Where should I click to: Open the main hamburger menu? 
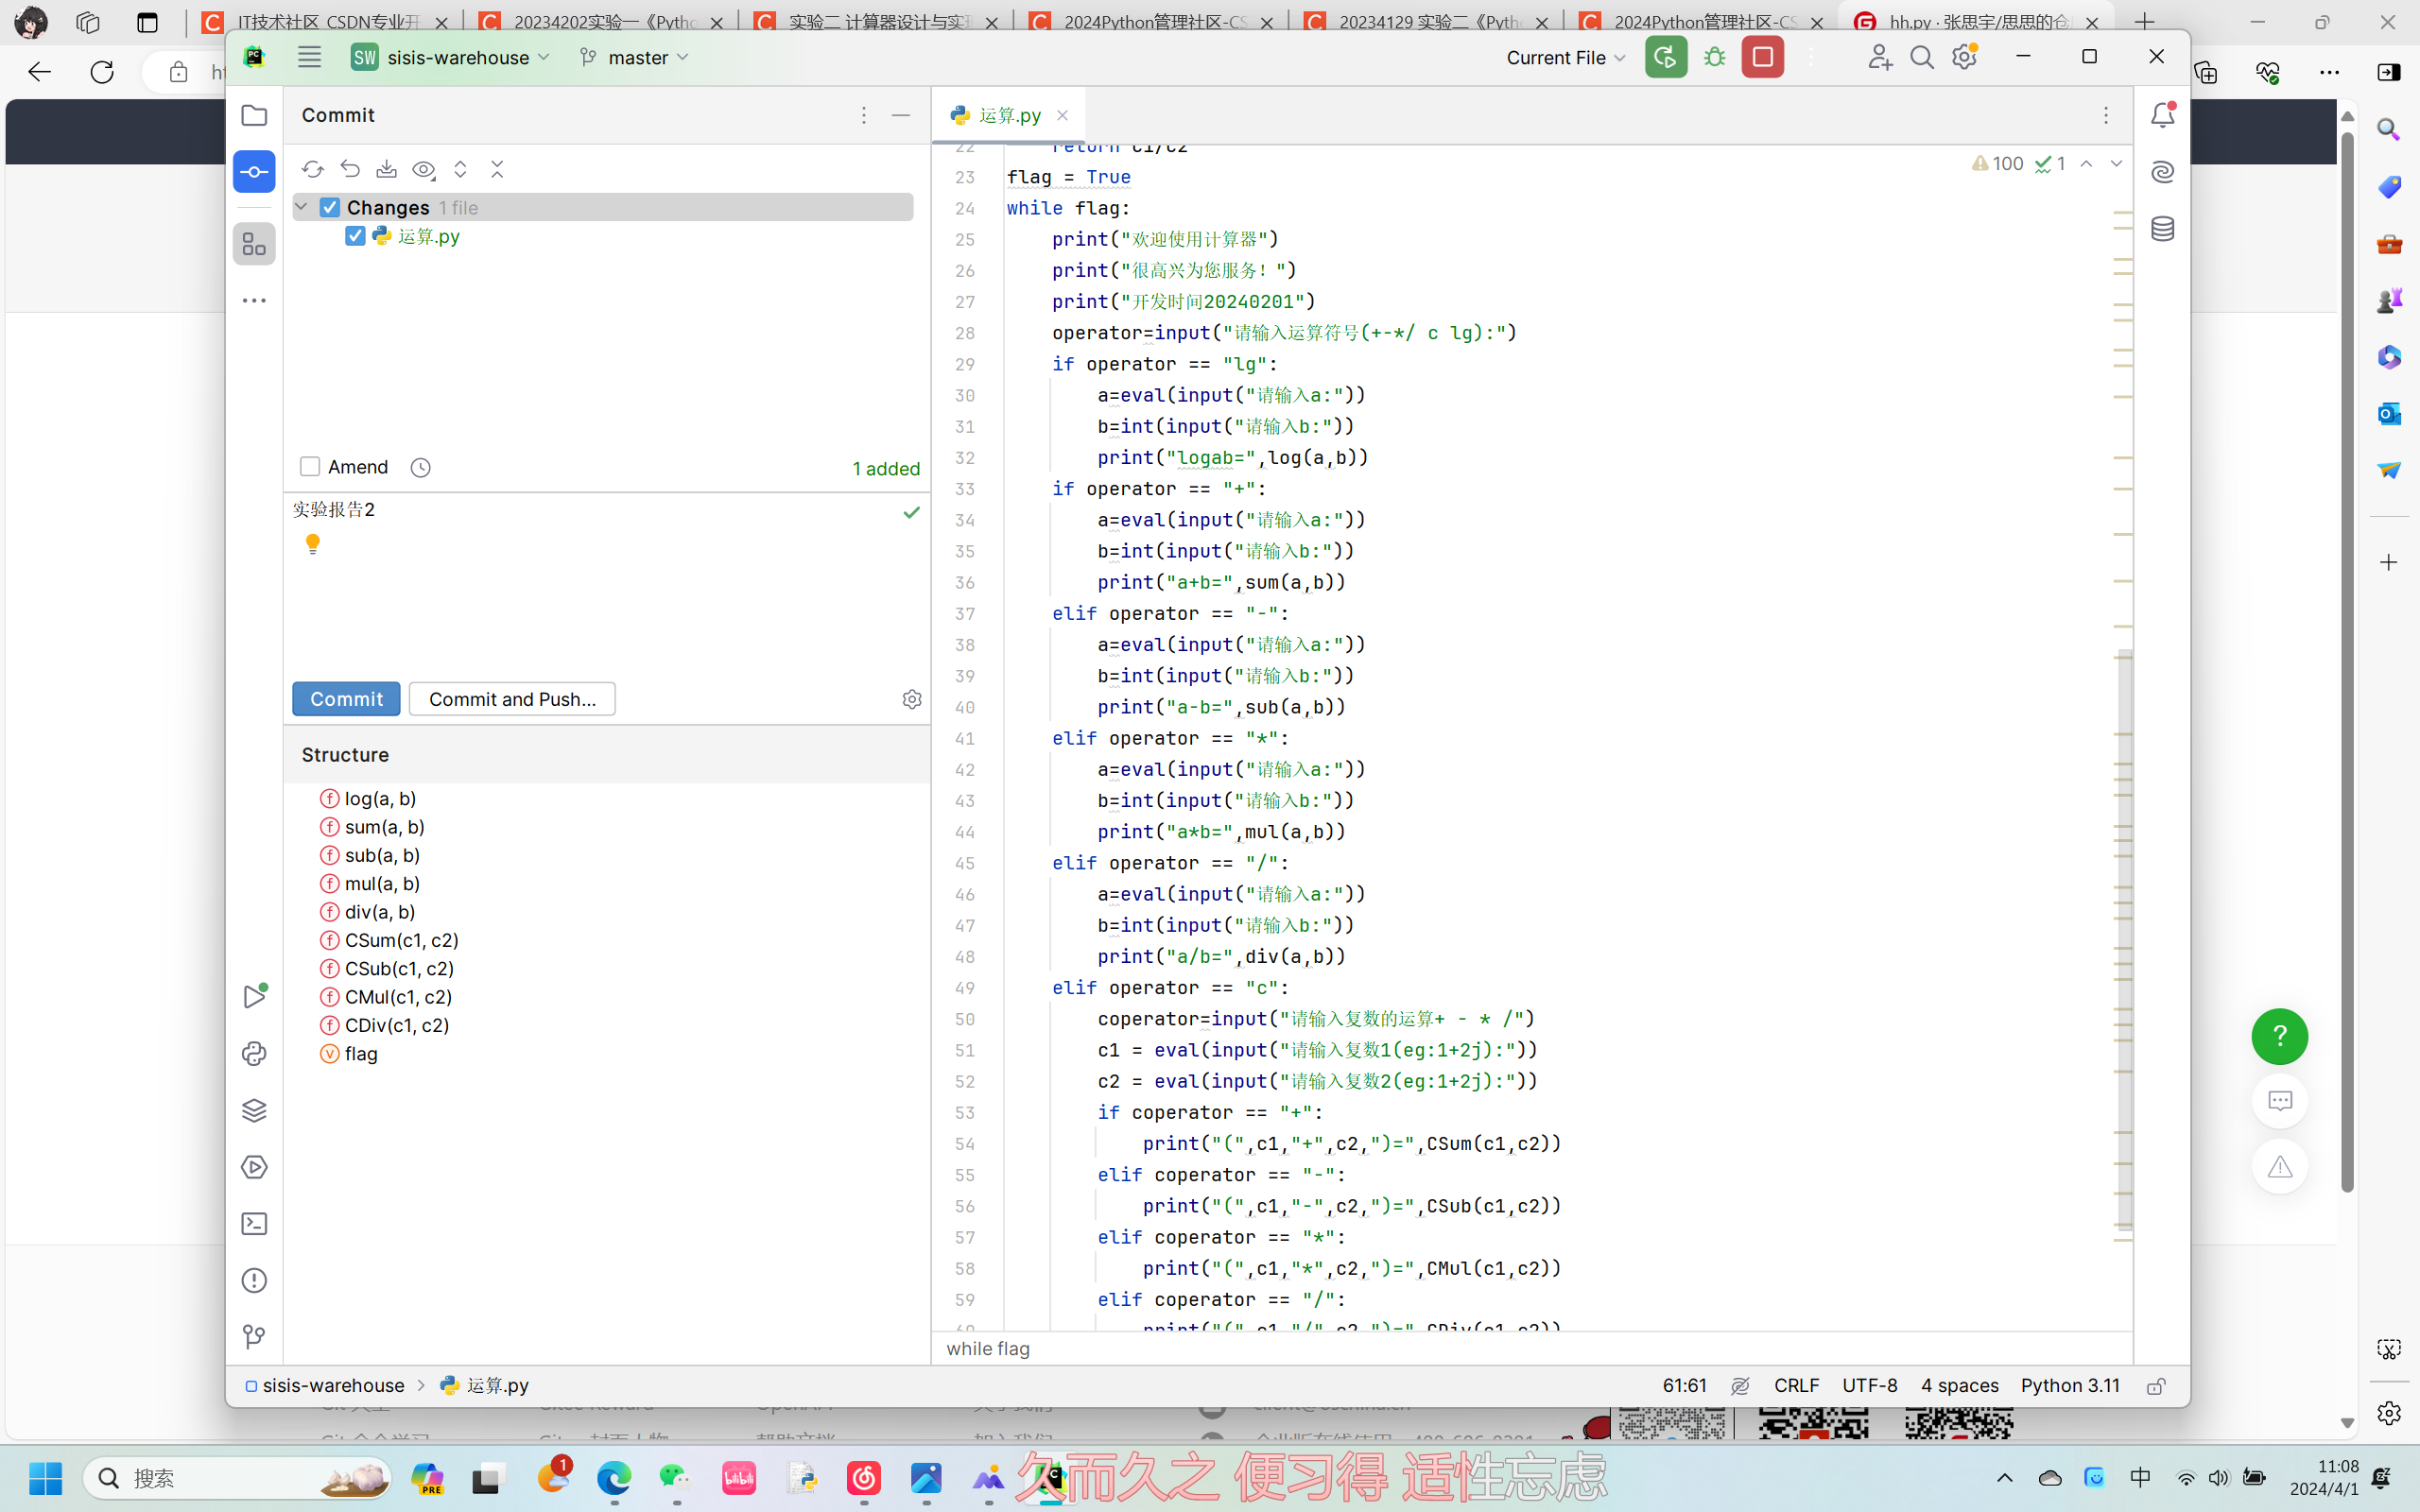(309, 57)
